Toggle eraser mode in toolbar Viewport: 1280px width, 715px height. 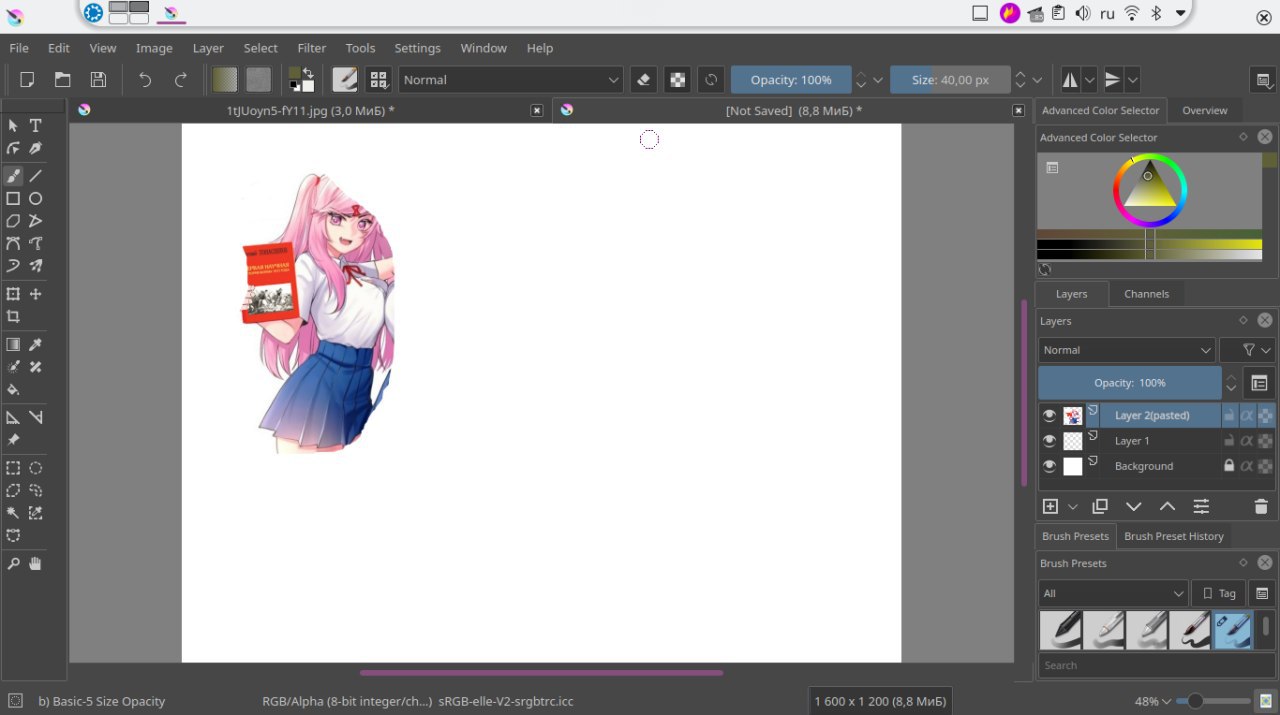[644, 80]
